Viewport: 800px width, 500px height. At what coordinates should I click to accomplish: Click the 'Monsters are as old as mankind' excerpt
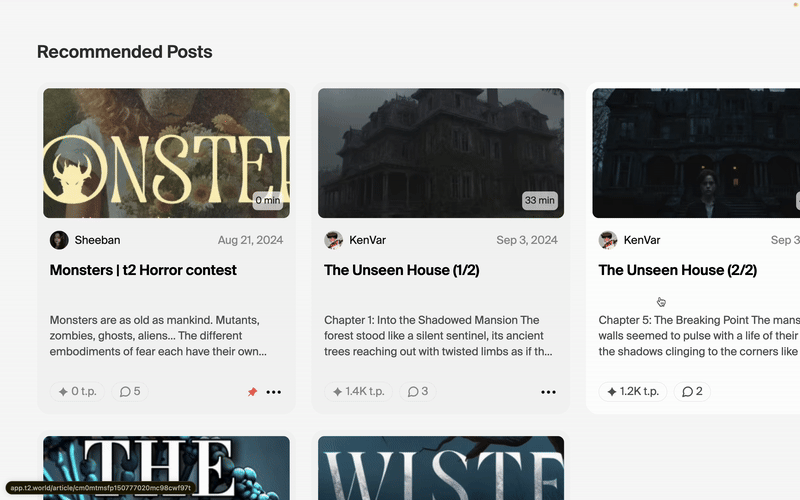(x=158, y=336)
